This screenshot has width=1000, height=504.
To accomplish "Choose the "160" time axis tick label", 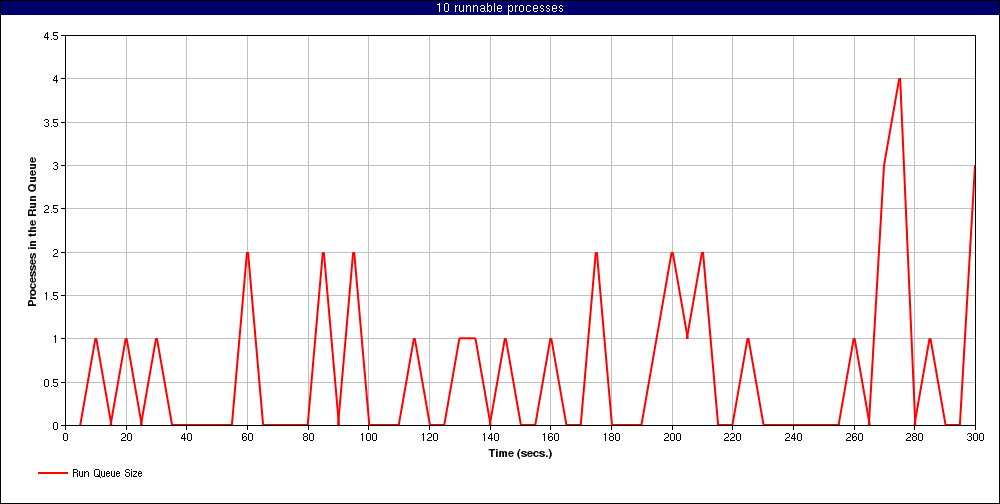I will [550, 438].
